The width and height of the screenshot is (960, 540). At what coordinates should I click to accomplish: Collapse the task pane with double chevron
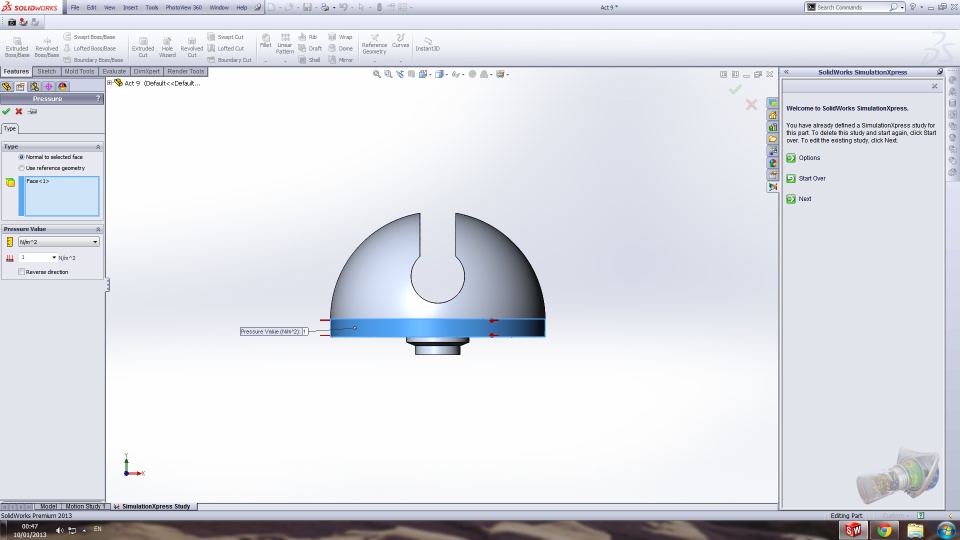coord(786,72)
